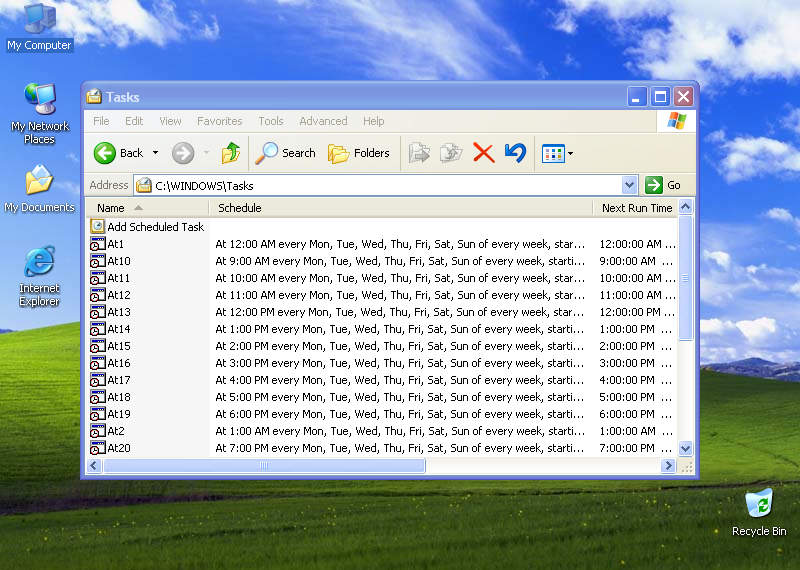The height and width of the screenshot is (570, 800).
Task: Click the horizontal scrollbar thumb
Action: pyautogui.click(x=264, y=465)
